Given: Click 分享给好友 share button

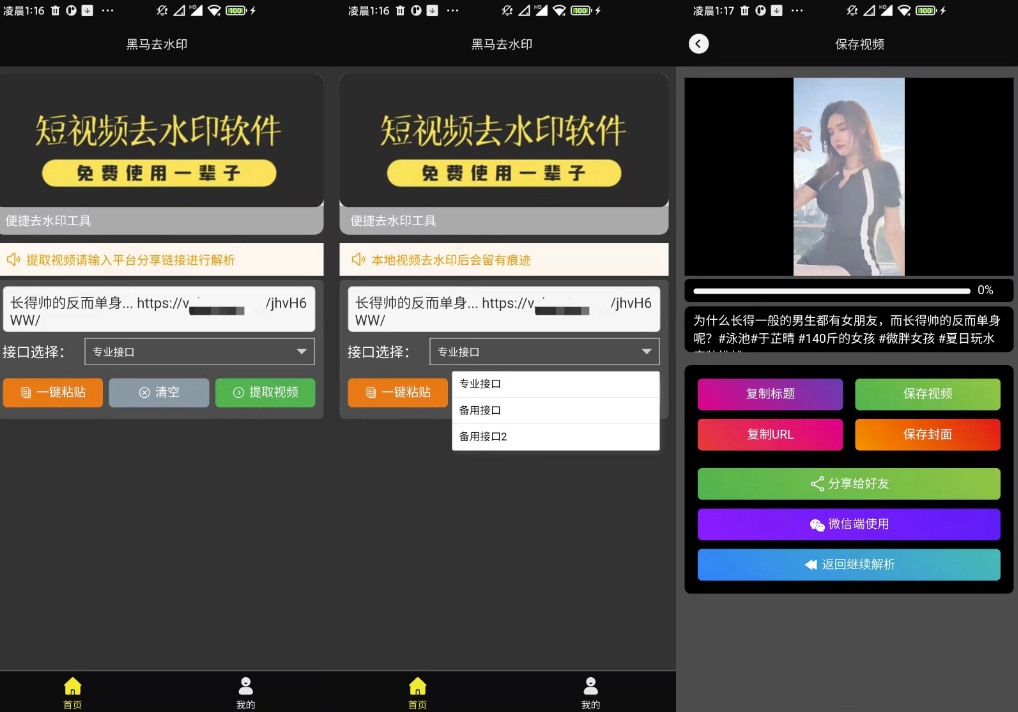Looking at the screenshot, I should point(849,484).
